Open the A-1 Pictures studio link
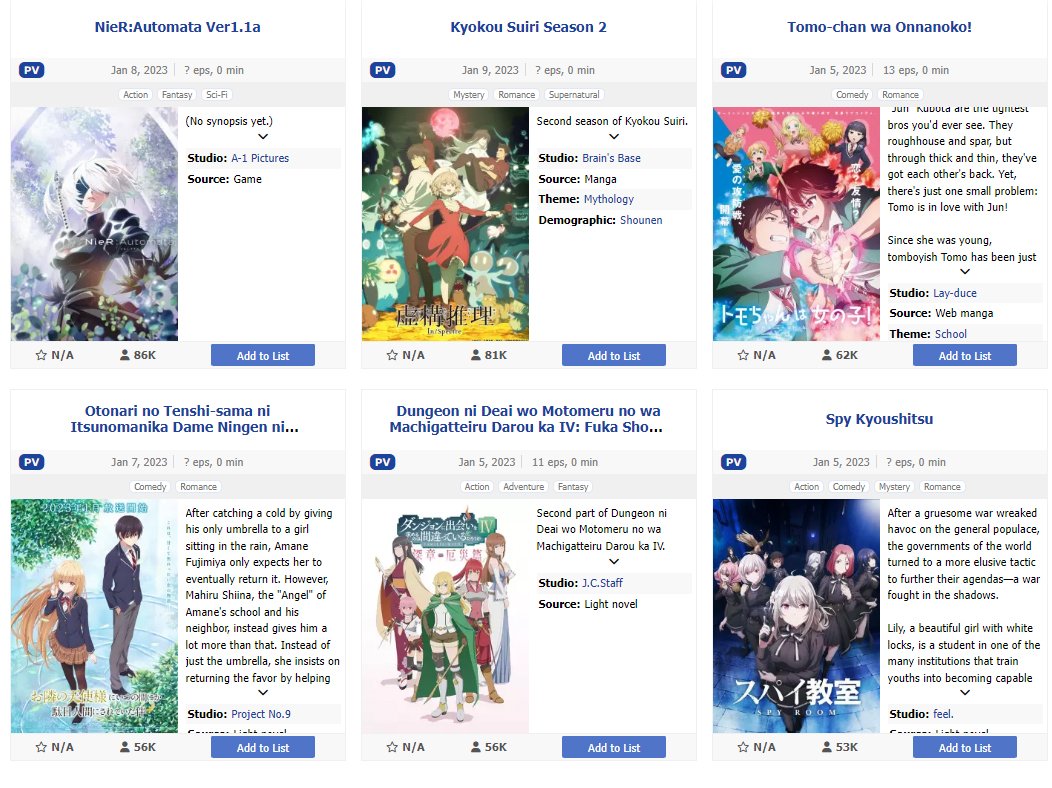This screenshot has height=788, width=1052. click(260, 158)
